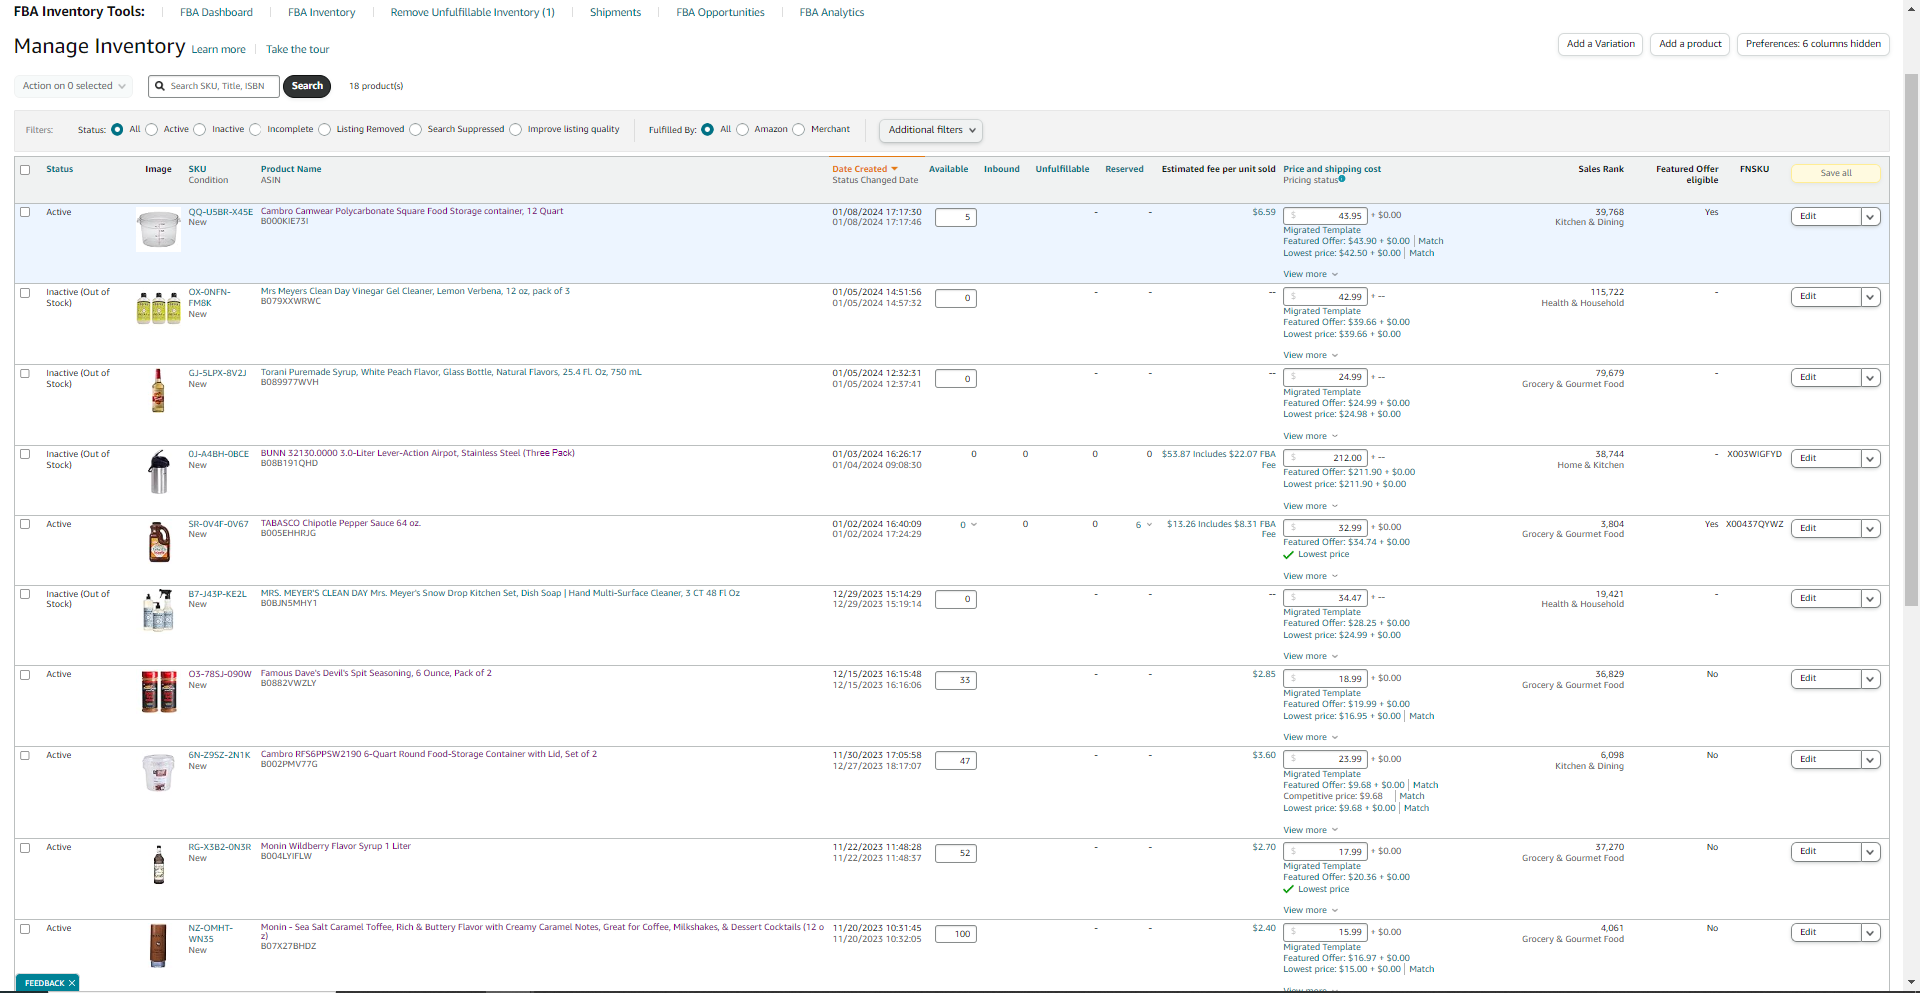Open the Cambro Camwear square container product image
The image size is (1920, 993).
(x=158, y=230)
